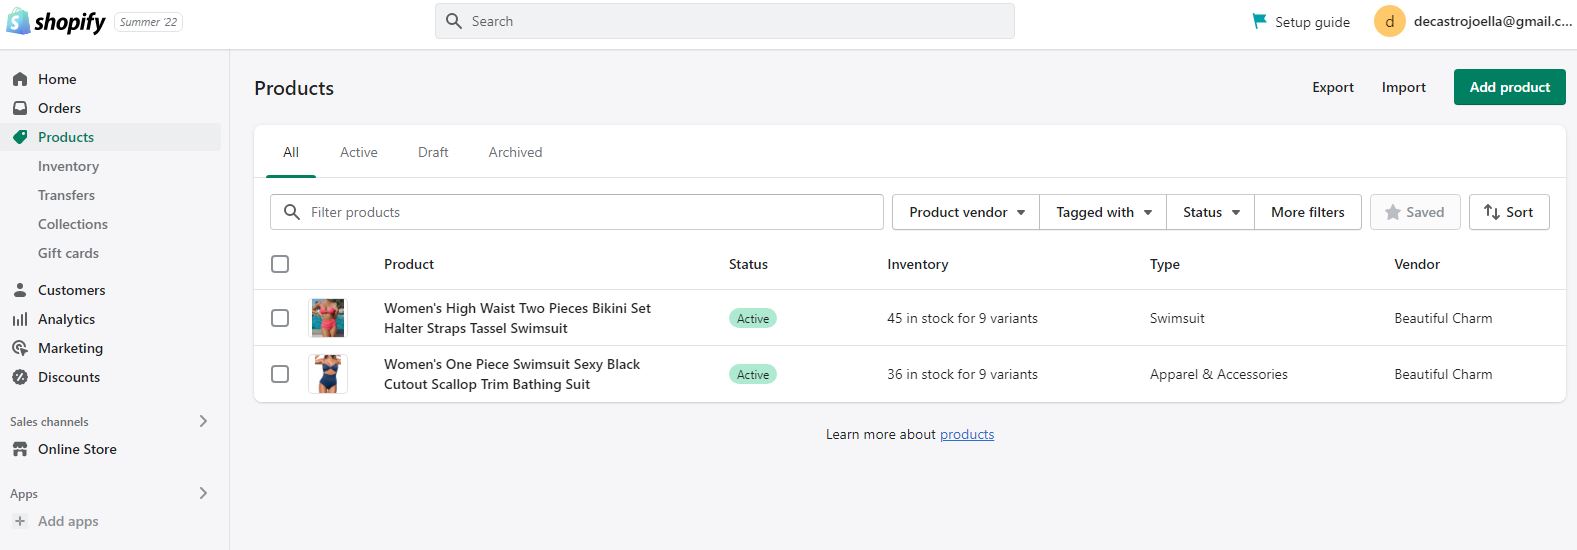Click the Online Store storefront icon
The image size is (1577, 550).
coord(20,449)
